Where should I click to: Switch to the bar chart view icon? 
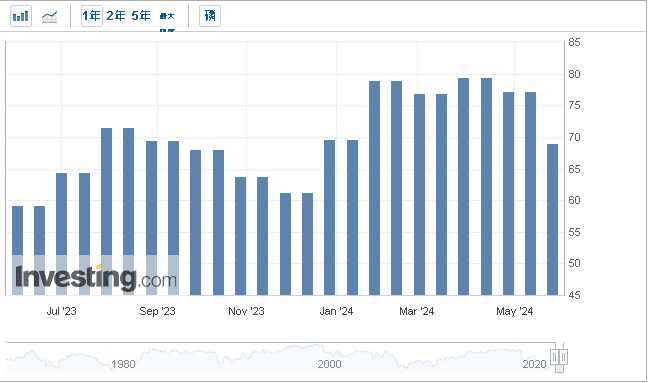coord(21,16)
